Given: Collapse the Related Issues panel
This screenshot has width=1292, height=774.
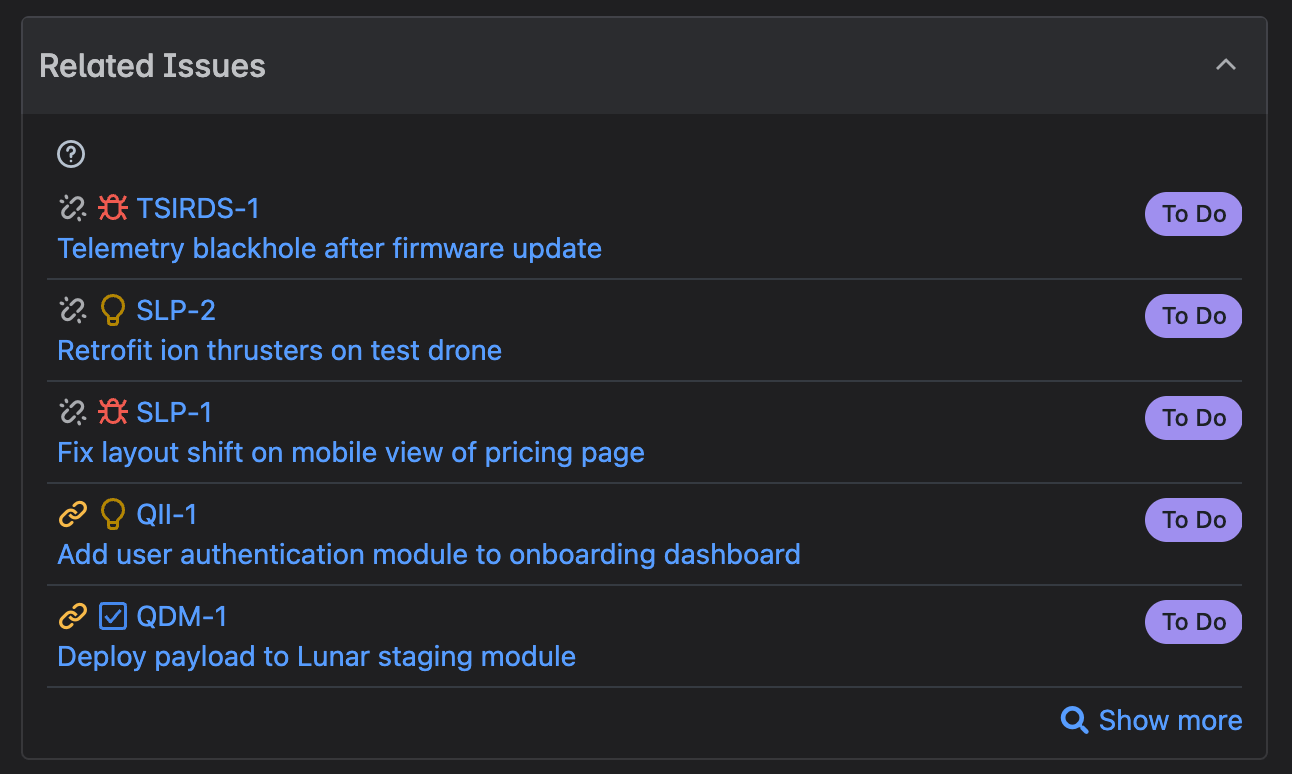Looking at the screenshot, I should click(1225, 65).
